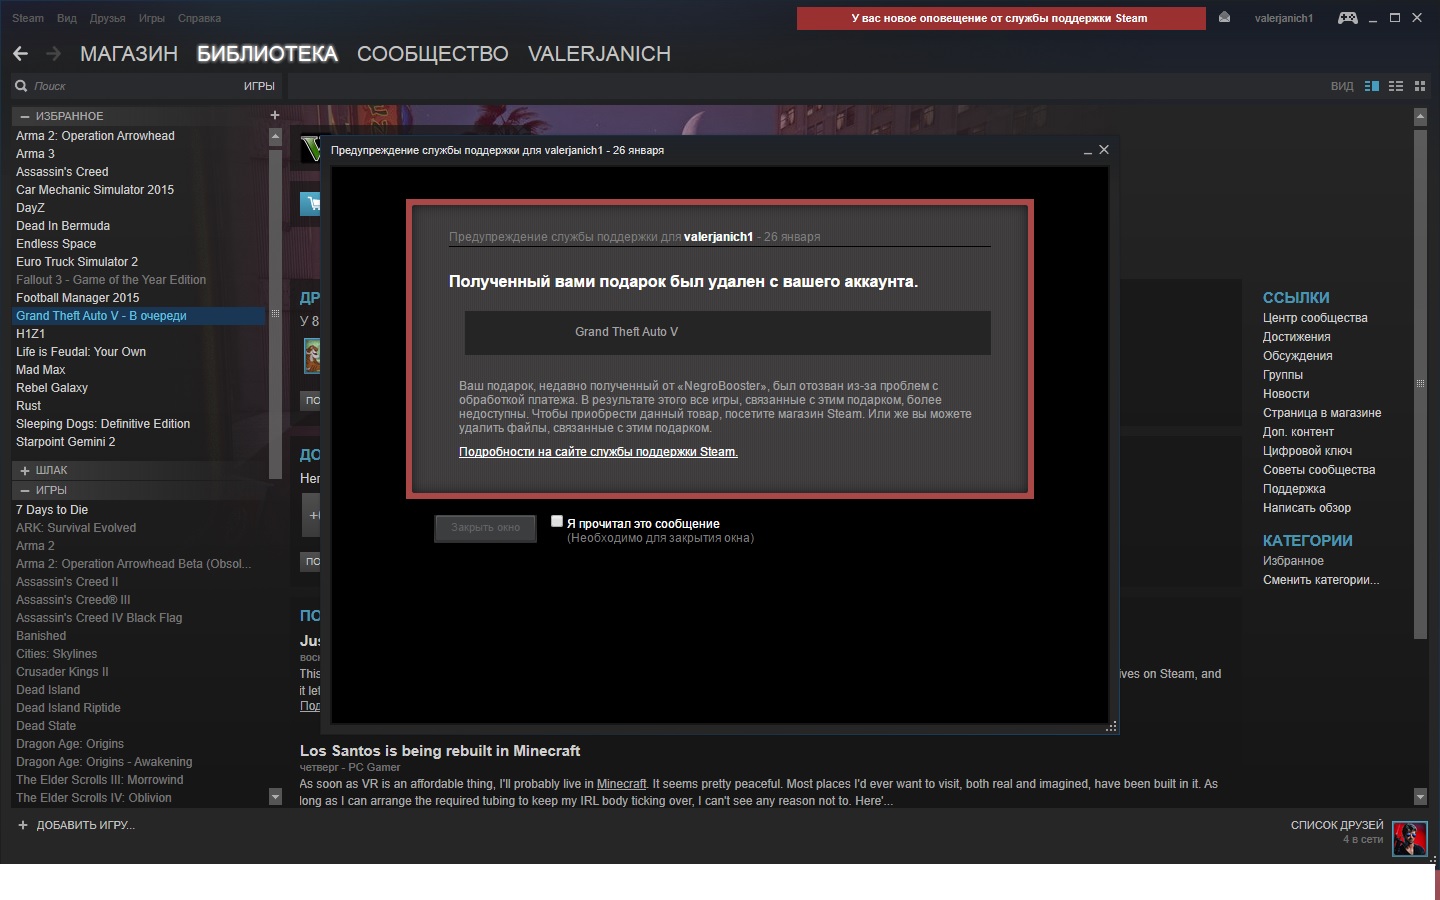
Task: Click game list scroll up arrow
Action: 275,137
